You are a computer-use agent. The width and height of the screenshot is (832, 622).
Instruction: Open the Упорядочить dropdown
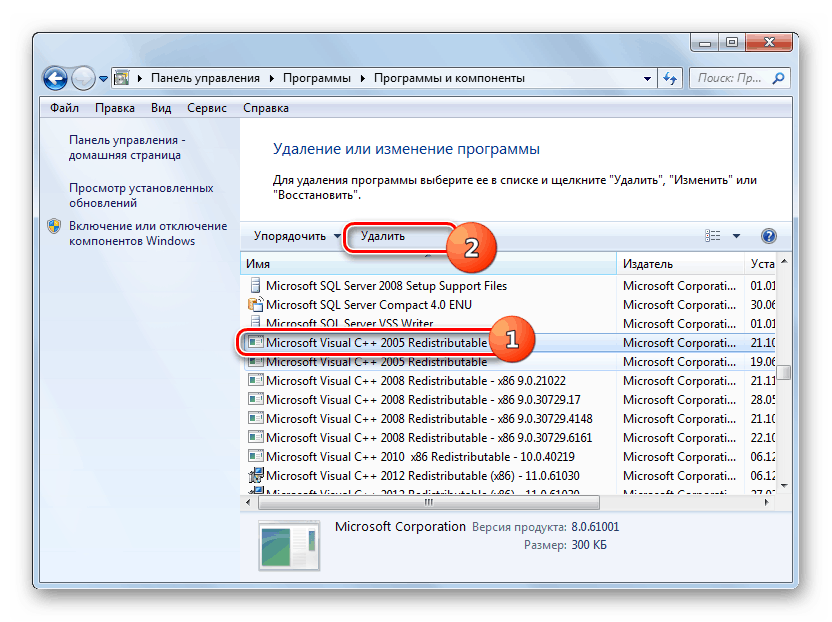coord(296,236)
